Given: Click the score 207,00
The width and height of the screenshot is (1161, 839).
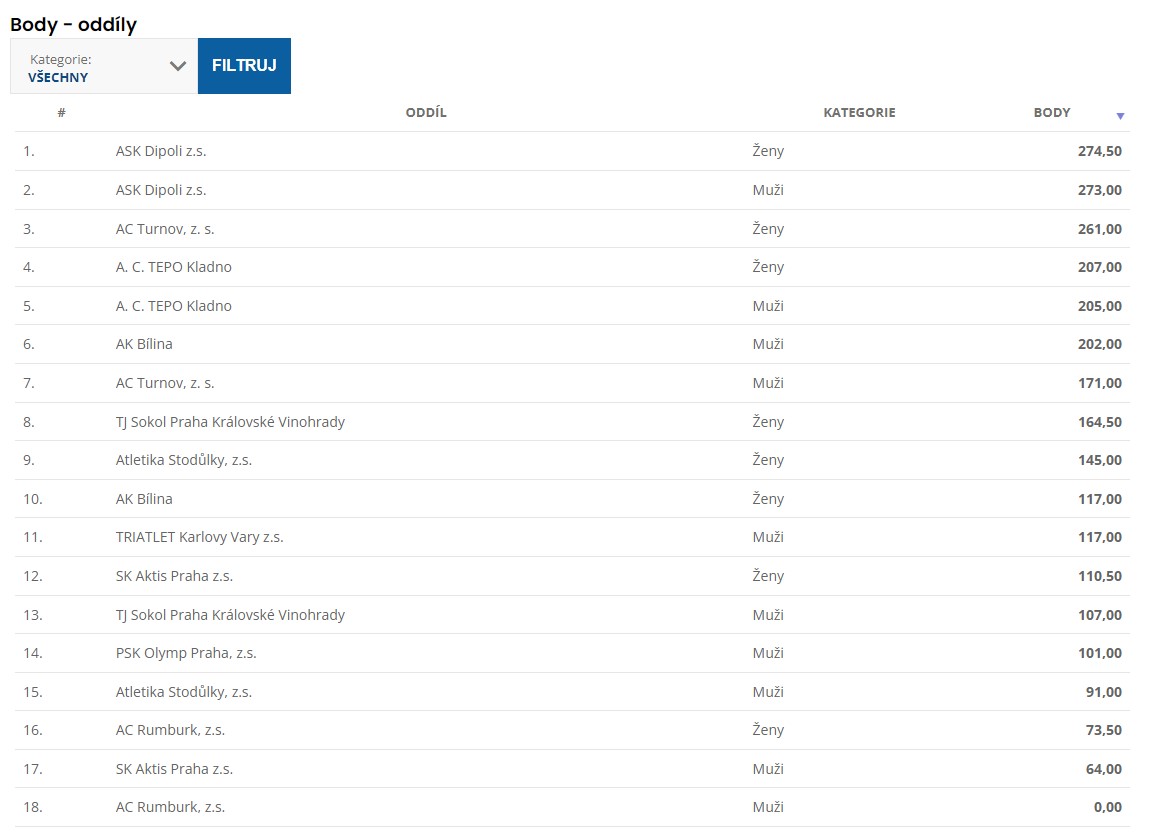Looking at the screenshot, I should 1100,267.
